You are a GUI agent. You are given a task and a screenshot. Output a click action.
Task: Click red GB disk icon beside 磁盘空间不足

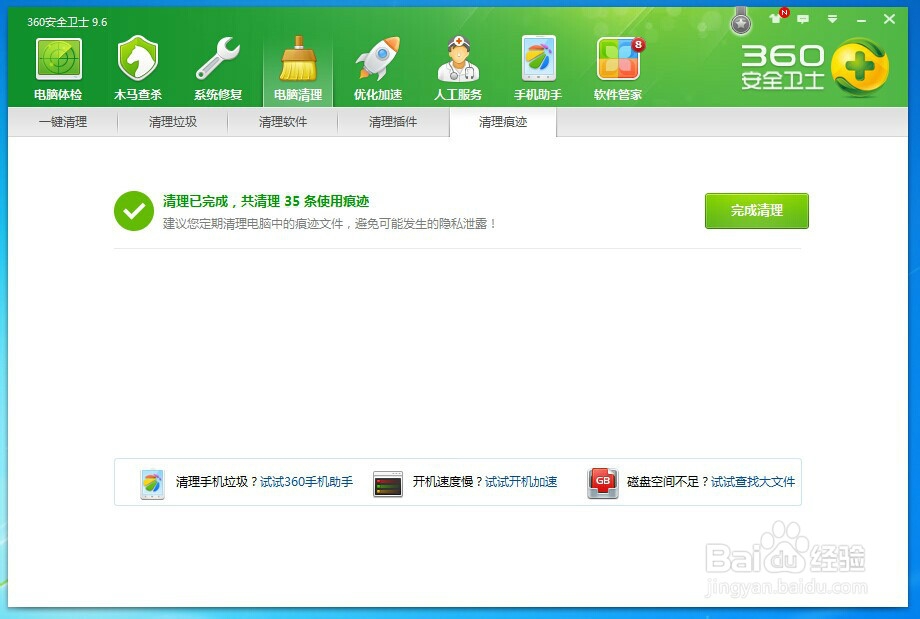pos(603,483)
